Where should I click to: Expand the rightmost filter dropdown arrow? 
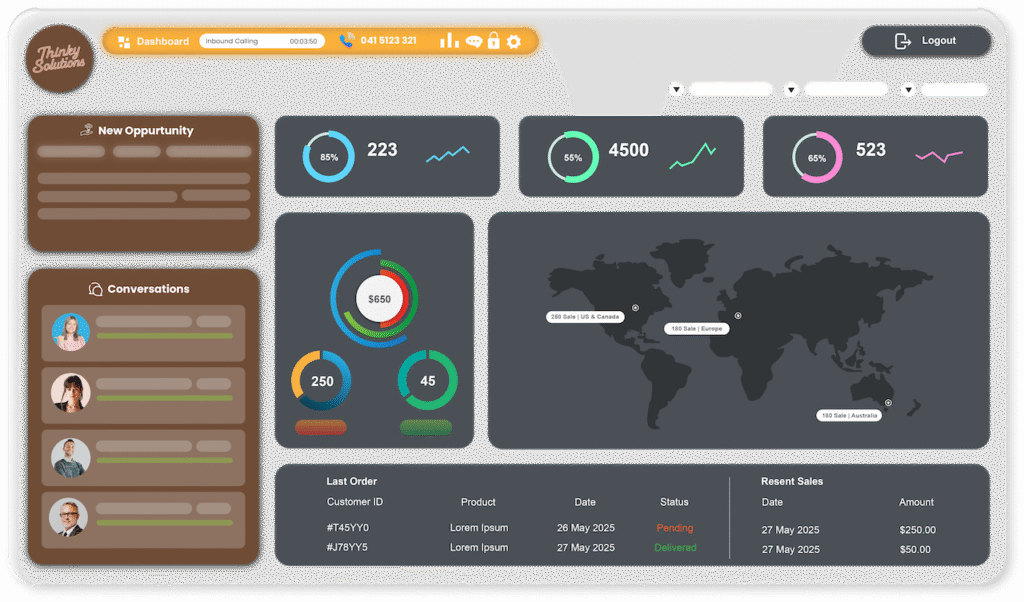[908, 90]
